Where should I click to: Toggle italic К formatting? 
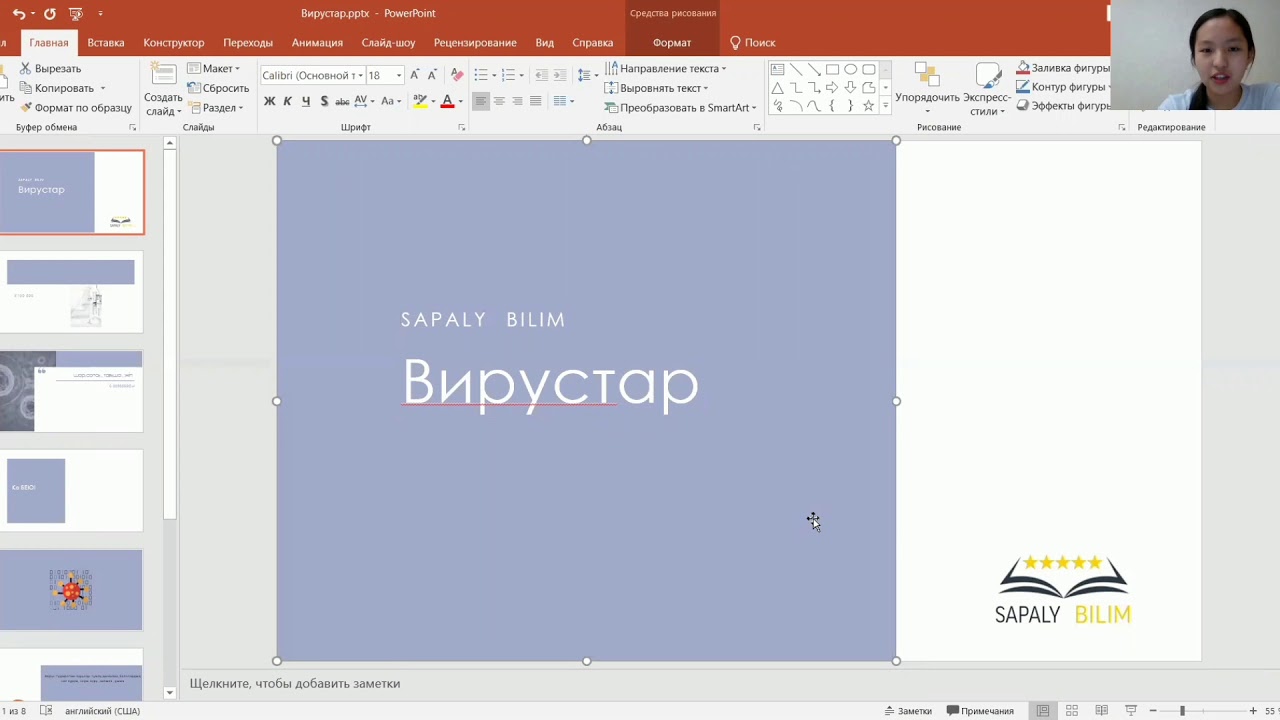click(287, 101)
